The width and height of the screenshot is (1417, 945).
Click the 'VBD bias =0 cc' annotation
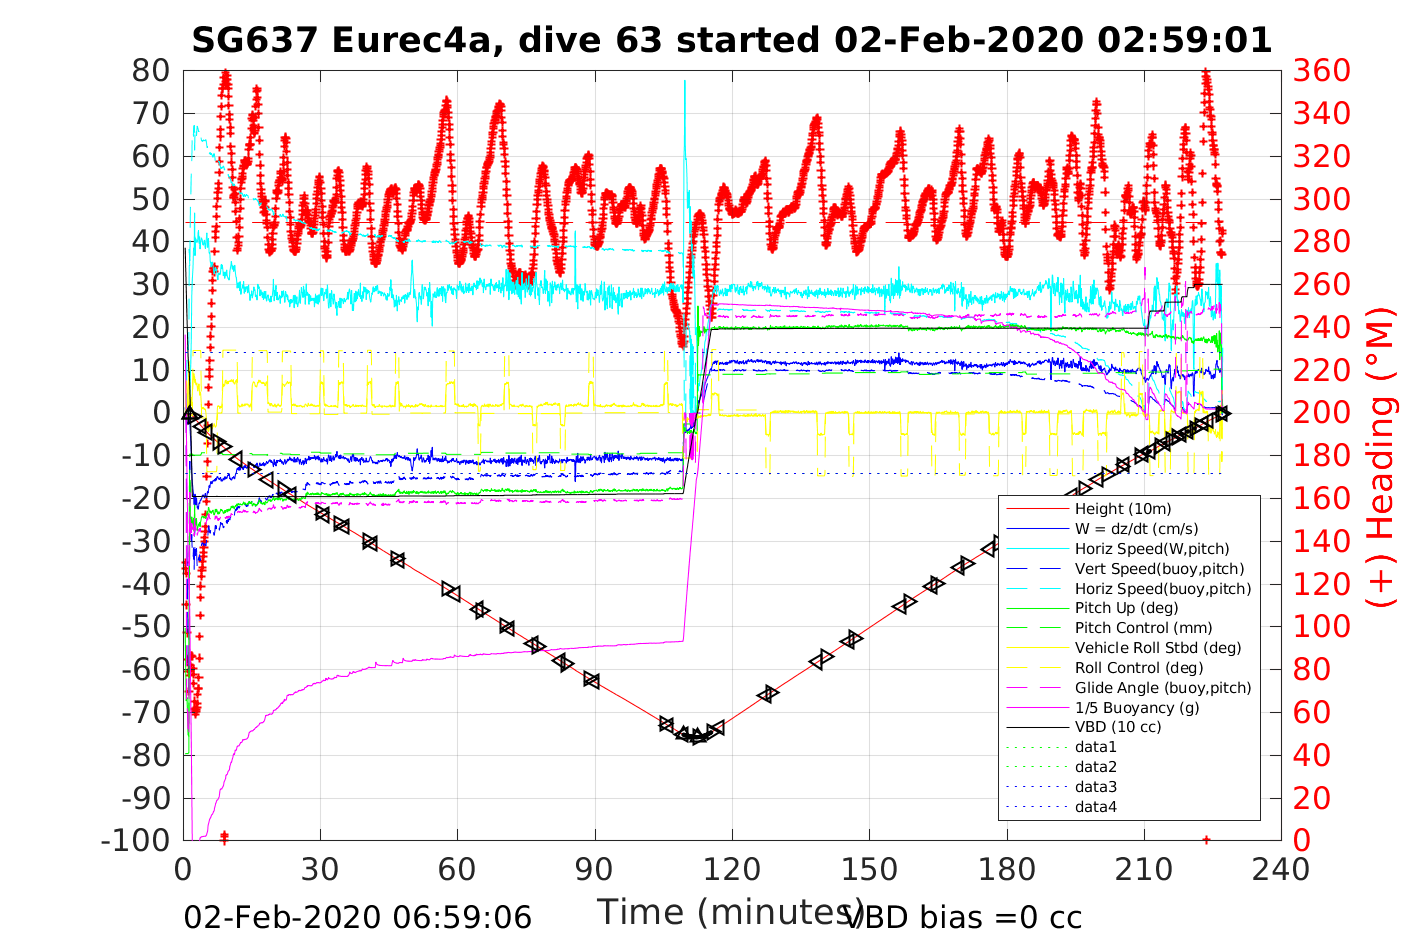[964, 918]
